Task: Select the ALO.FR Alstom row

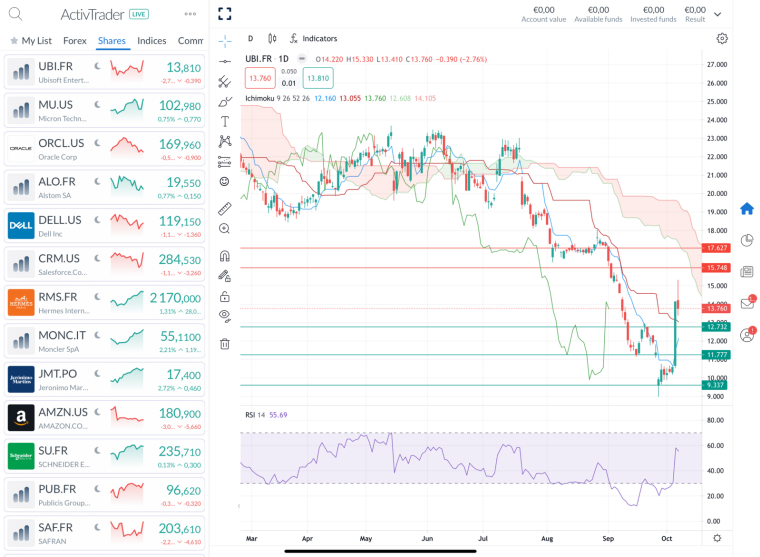Action: click(x=104, y=187)
